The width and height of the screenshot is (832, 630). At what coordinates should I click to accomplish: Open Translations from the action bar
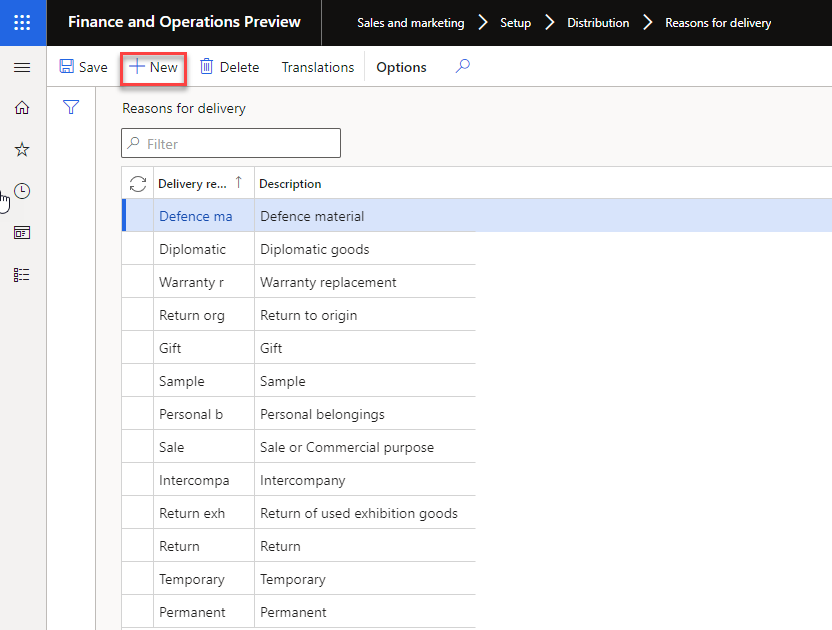317,67
